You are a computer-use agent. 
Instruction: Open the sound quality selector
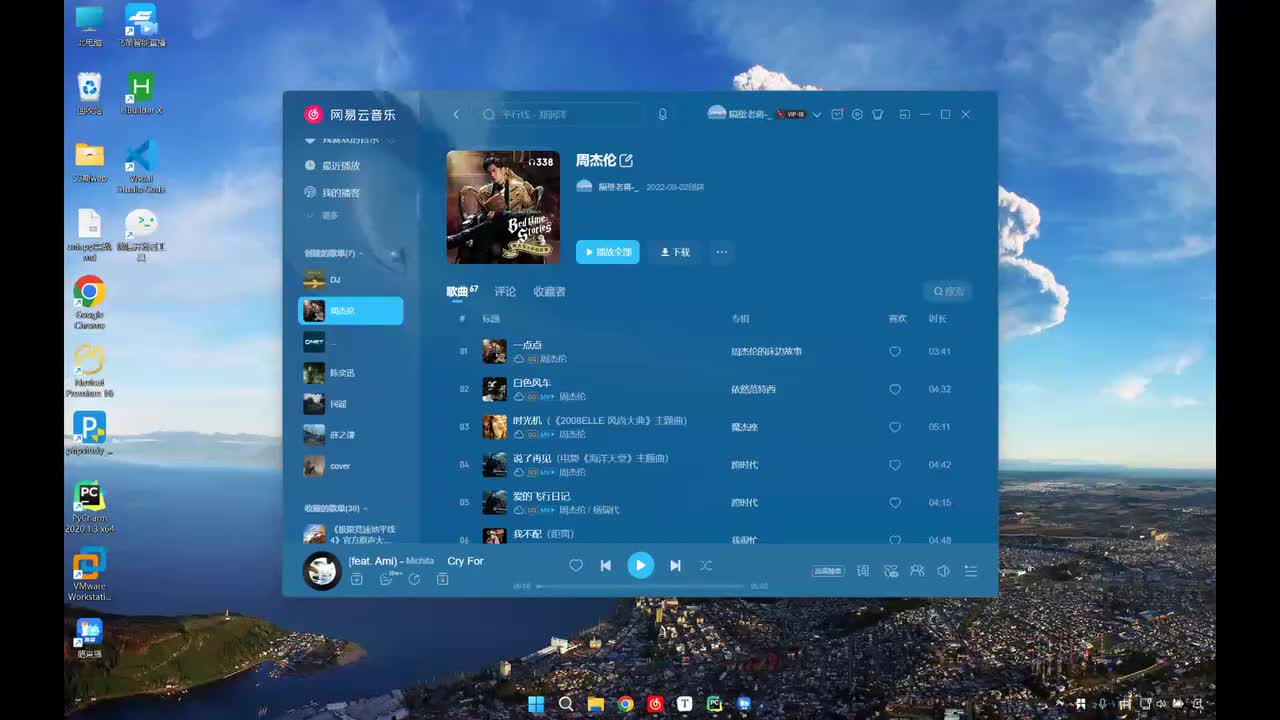[828, 571]
